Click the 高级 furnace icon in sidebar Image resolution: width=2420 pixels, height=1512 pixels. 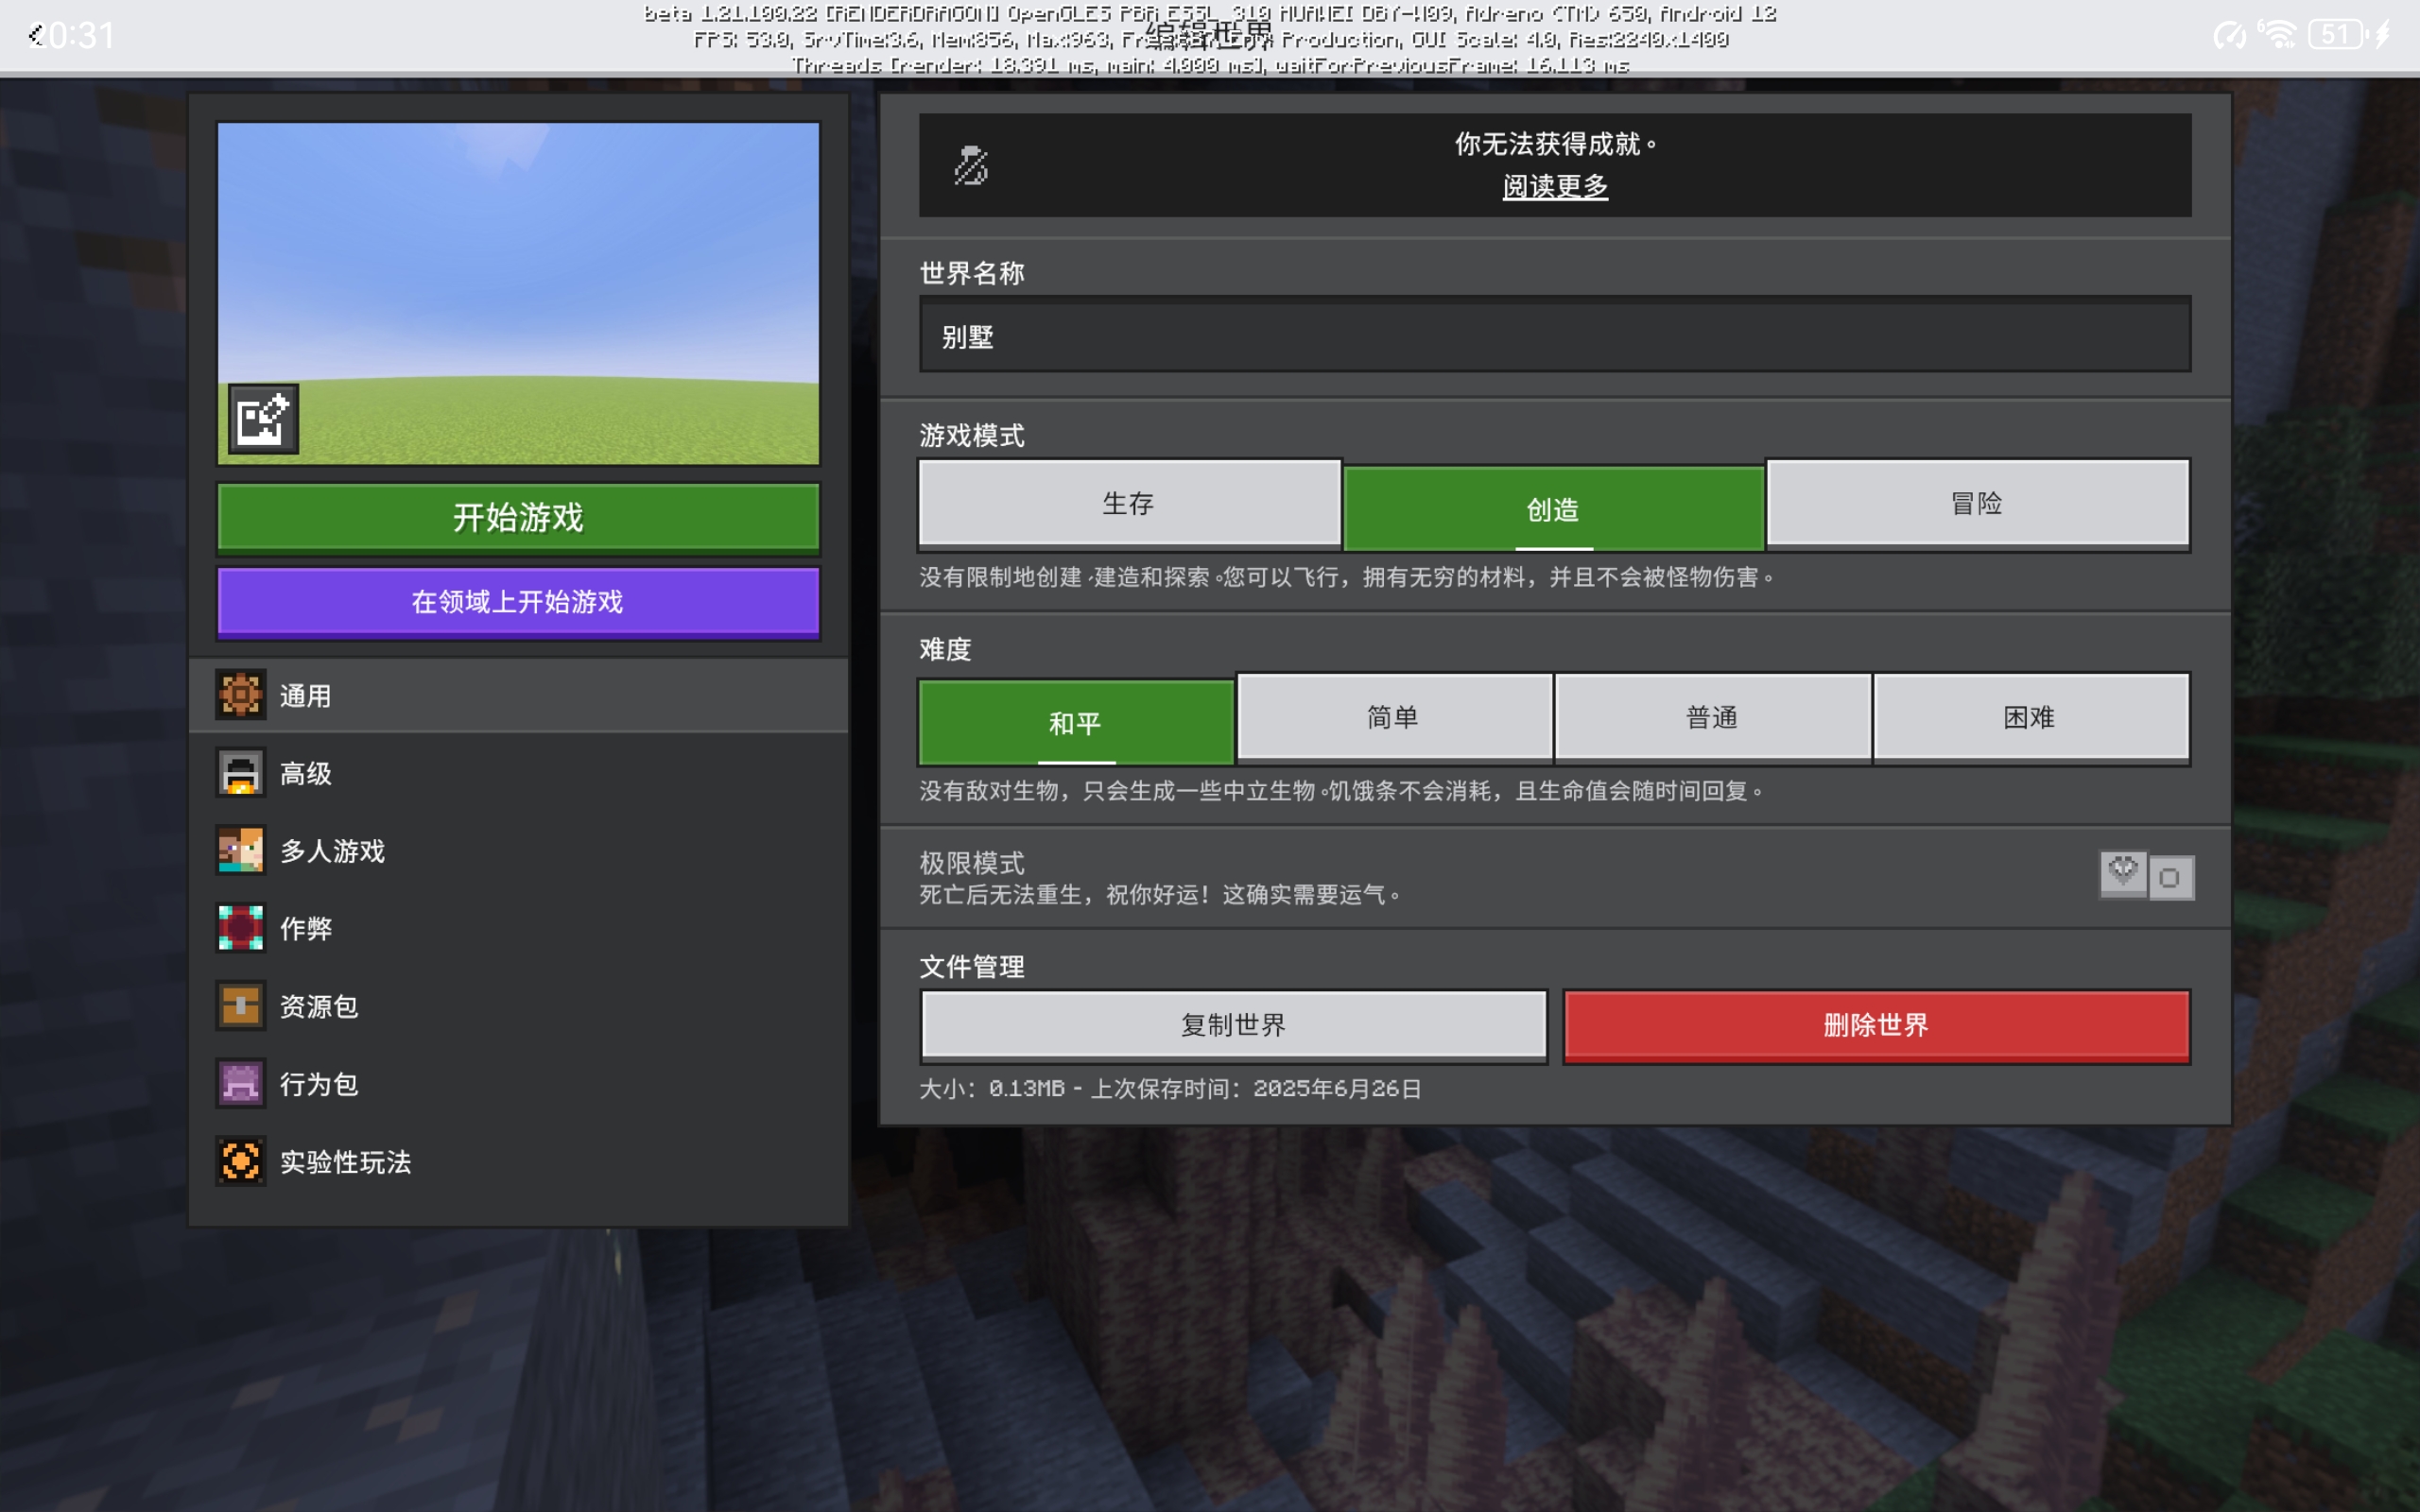[x=241, y=773]
